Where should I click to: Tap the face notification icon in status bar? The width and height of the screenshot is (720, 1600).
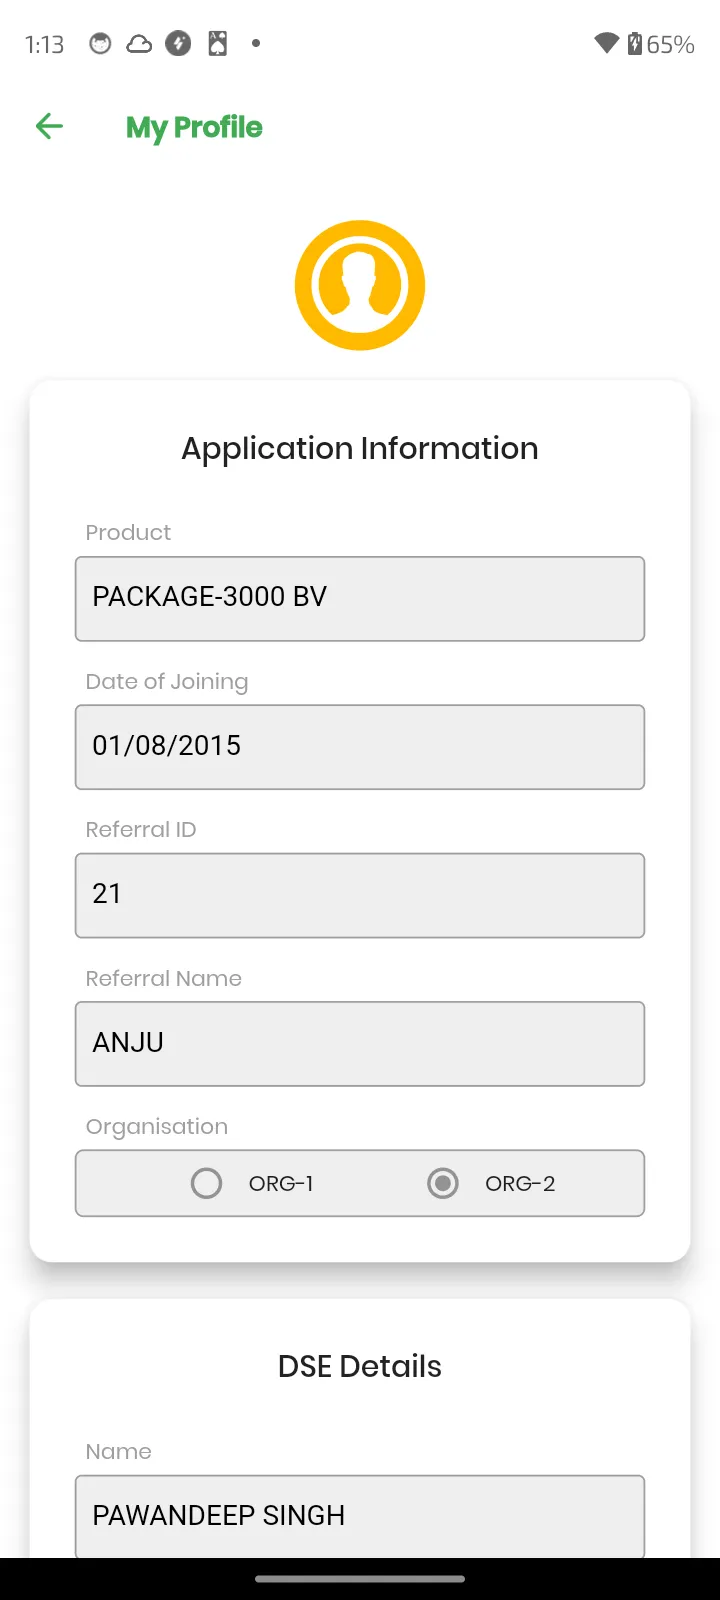[x=100, y=43]
